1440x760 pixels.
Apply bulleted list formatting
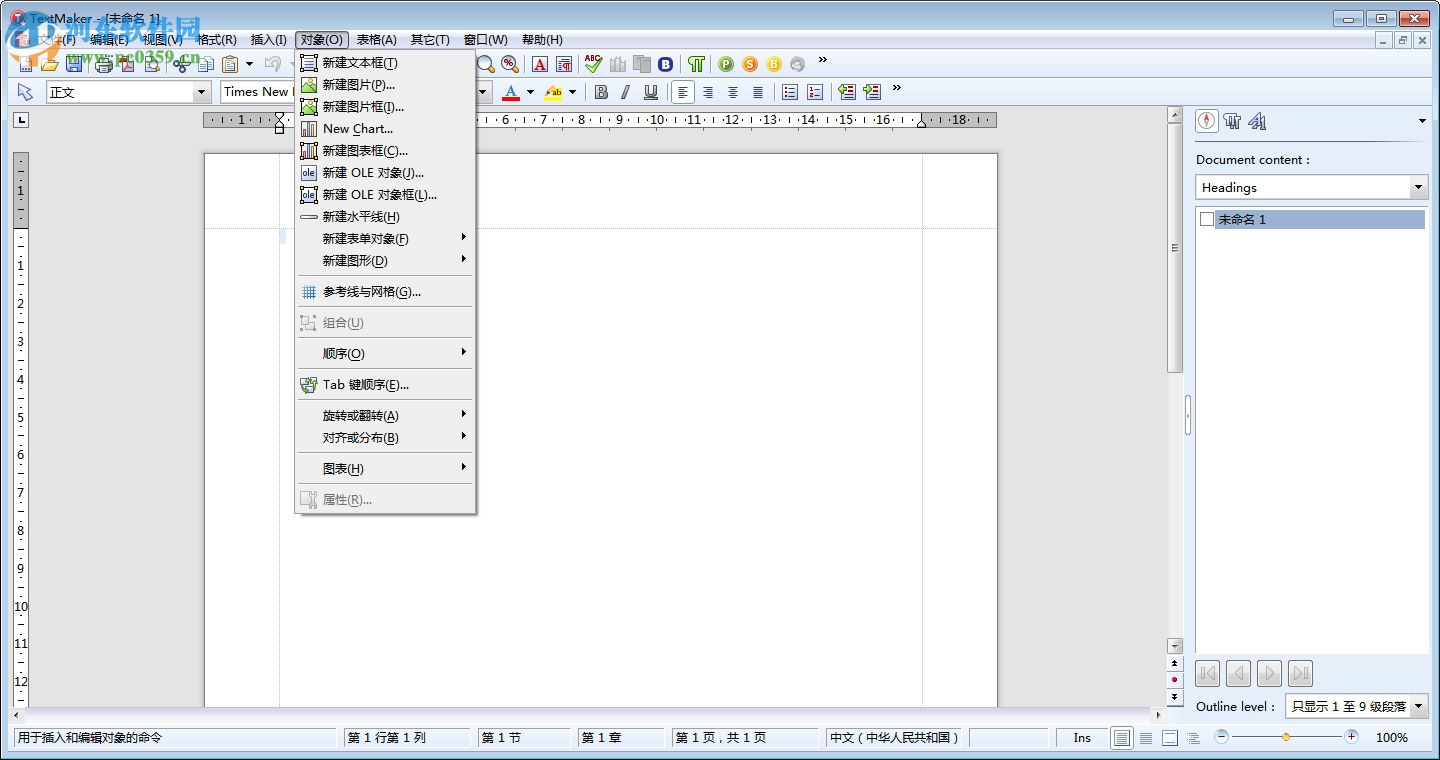coord(789,91)
